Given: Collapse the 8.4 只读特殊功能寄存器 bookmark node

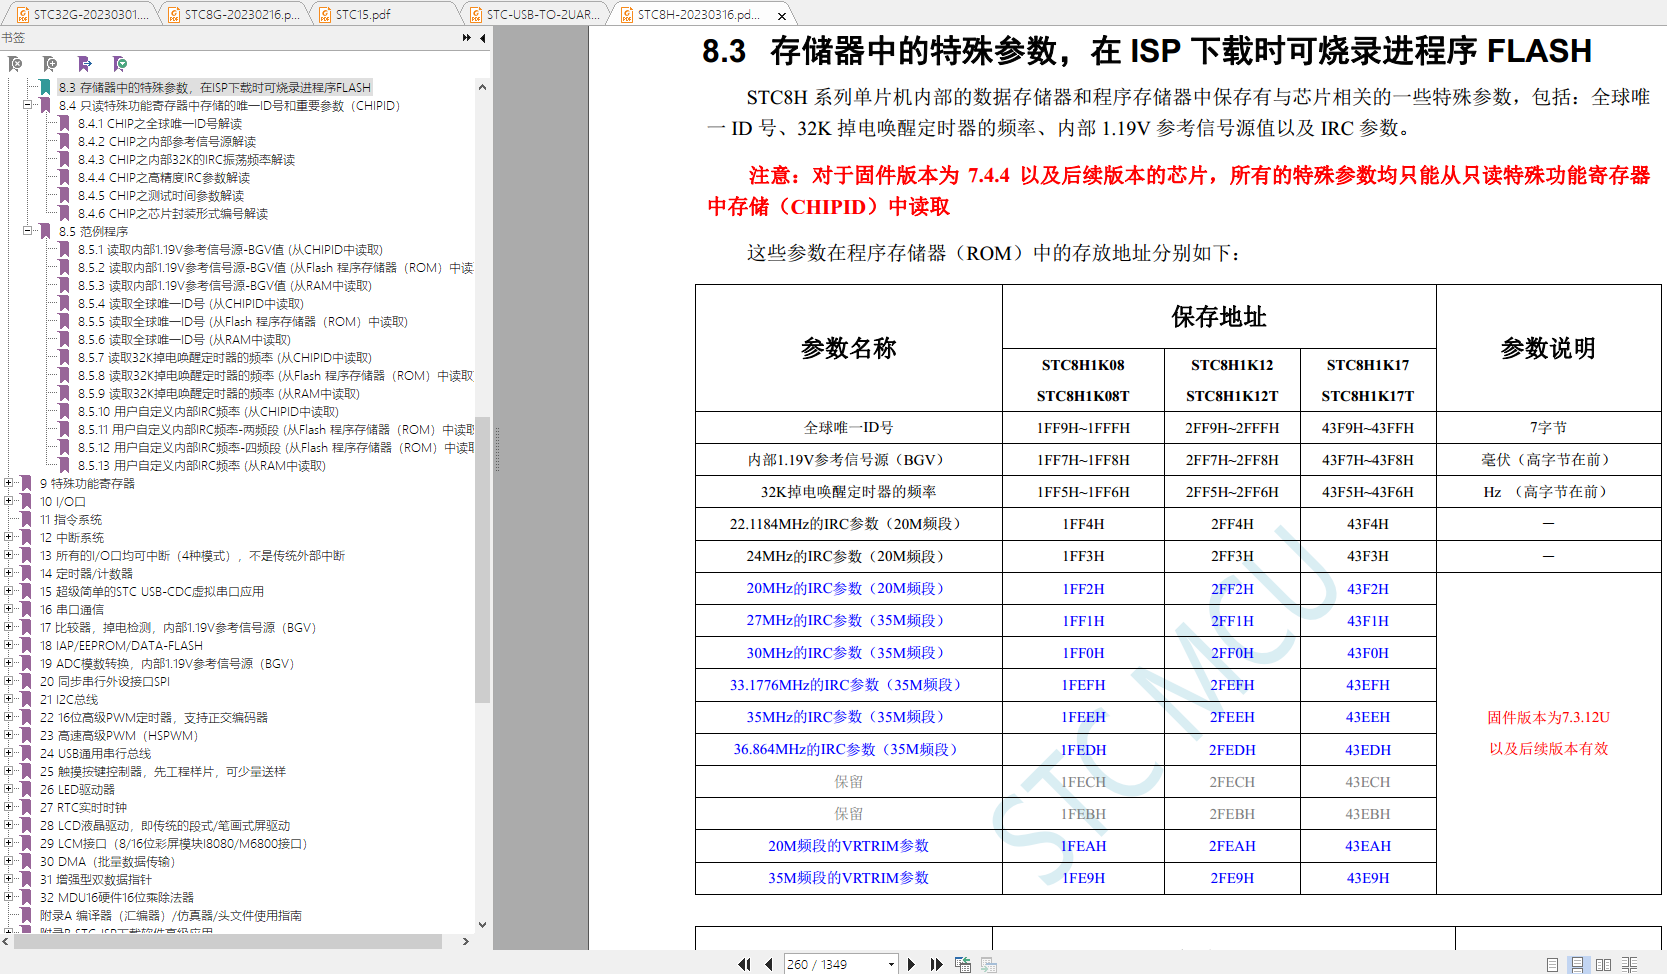Looking at the screenshot, I should coord(28,105).
